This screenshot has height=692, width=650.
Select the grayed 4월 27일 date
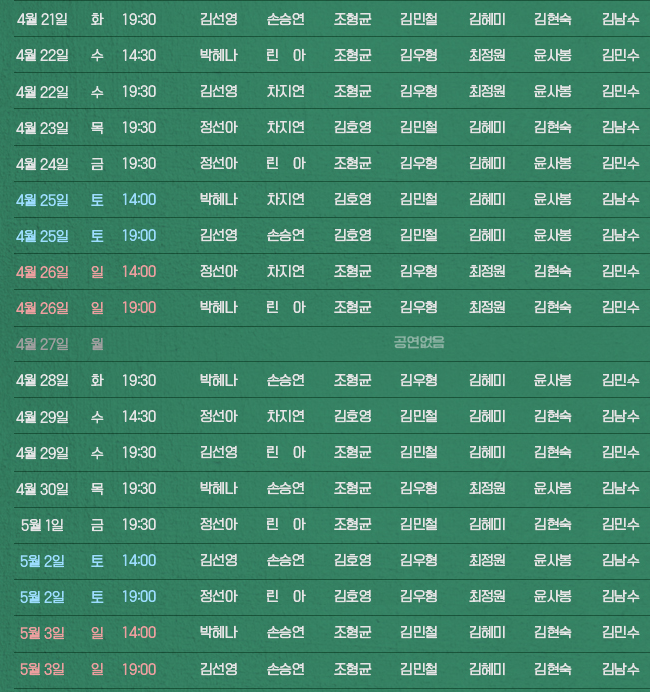(42, 344)
